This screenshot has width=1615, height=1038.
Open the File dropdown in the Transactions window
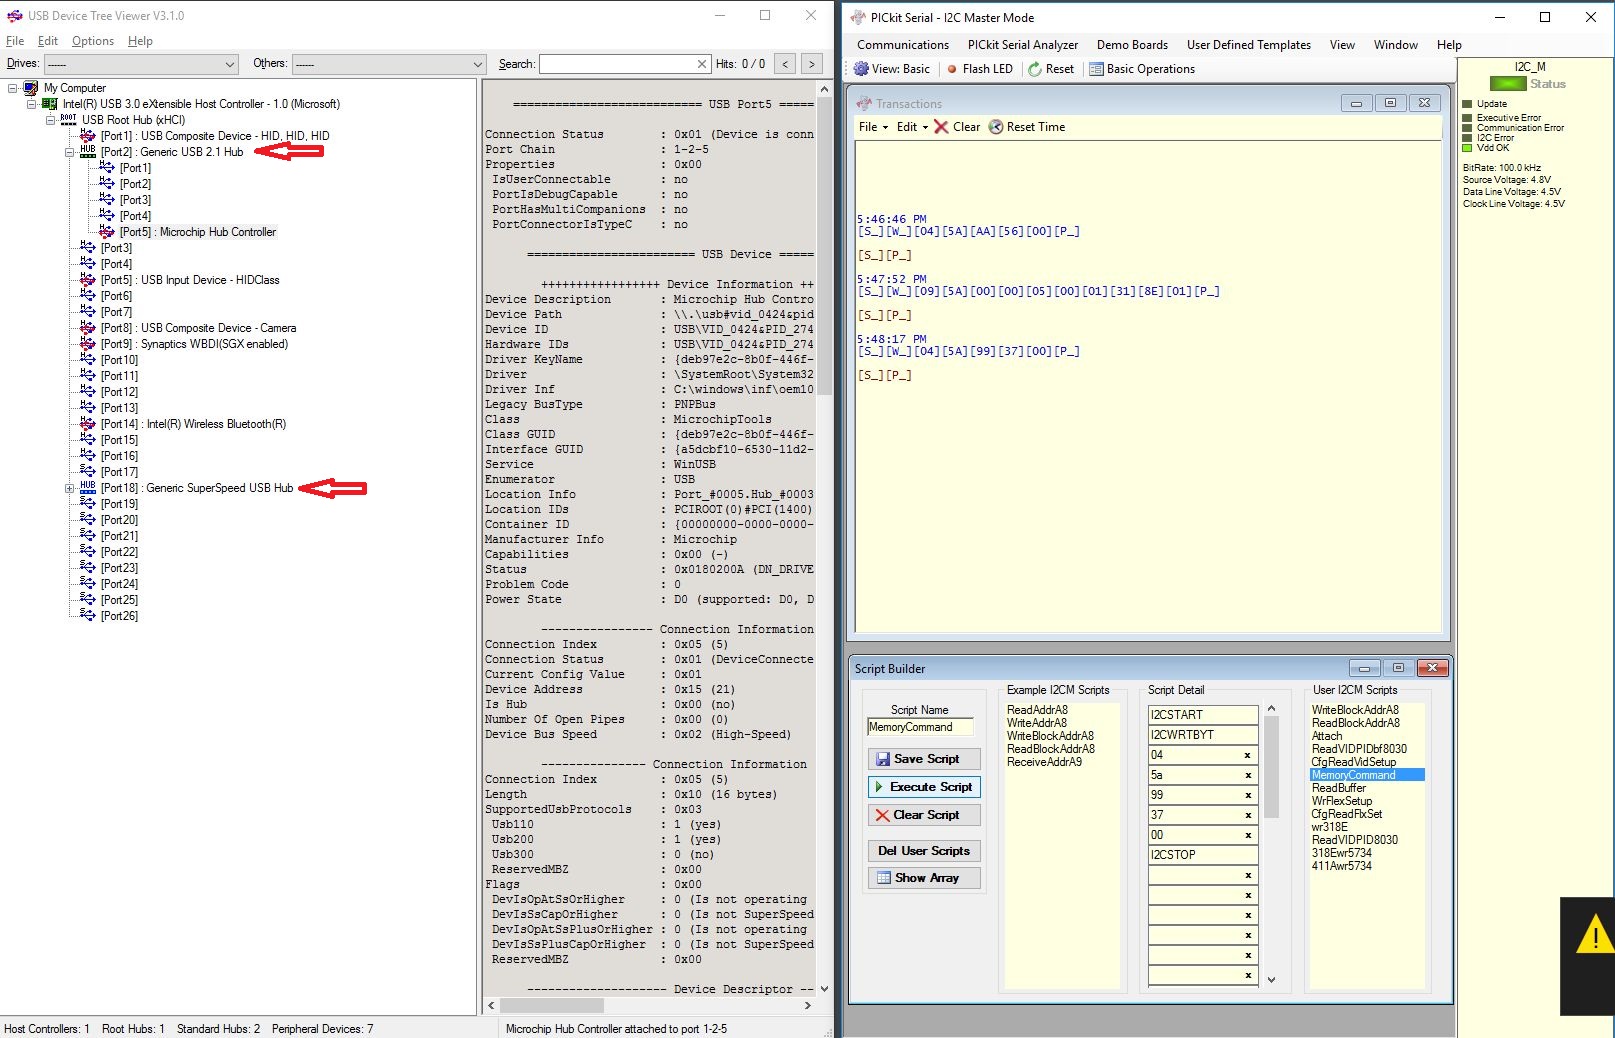(873, 127)
